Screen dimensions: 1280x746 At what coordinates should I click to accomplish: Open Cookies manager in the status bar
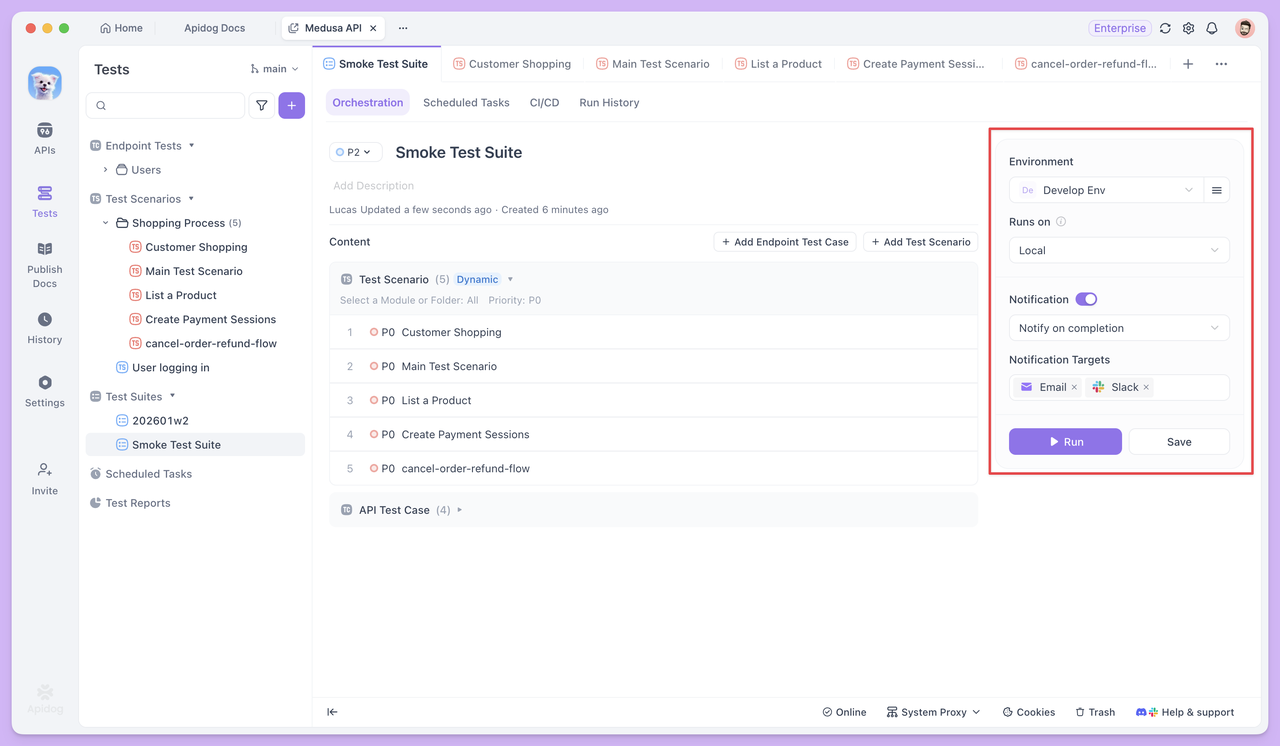coord(1028,711)
